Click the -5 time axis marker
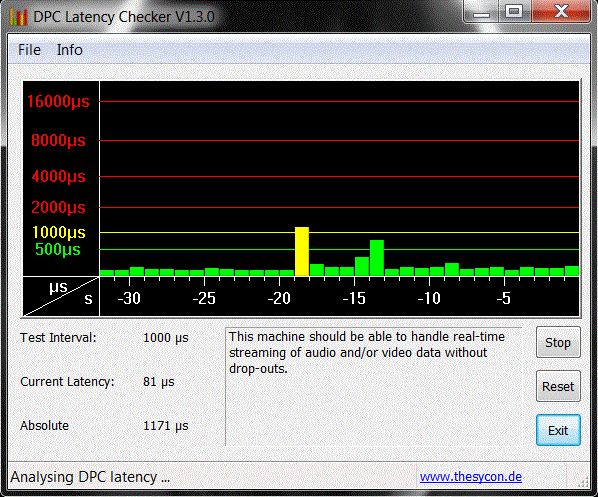The image size is (598, 497). click(503, 298)
